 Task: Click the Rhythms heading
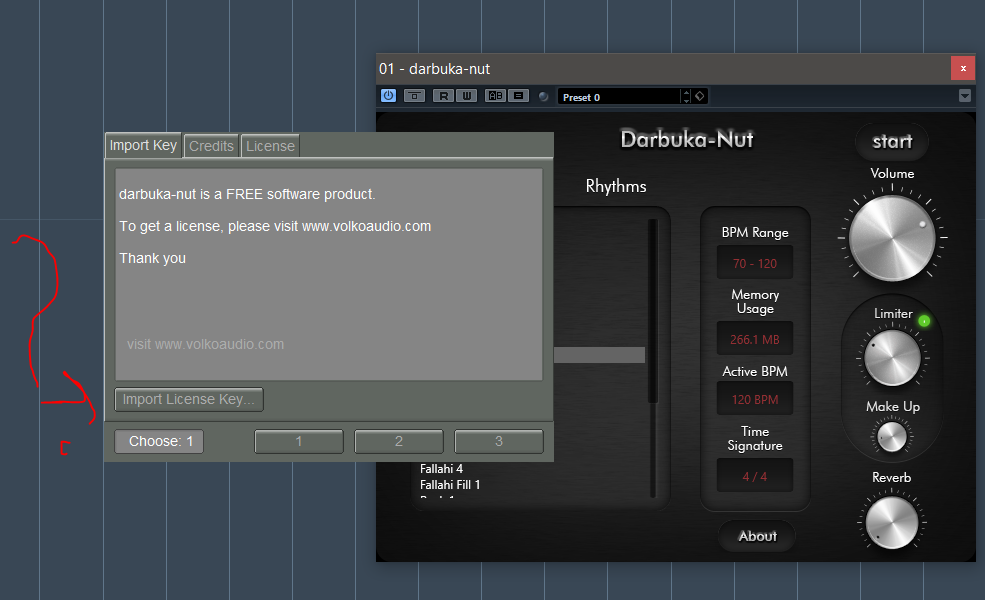pos(616,186)
